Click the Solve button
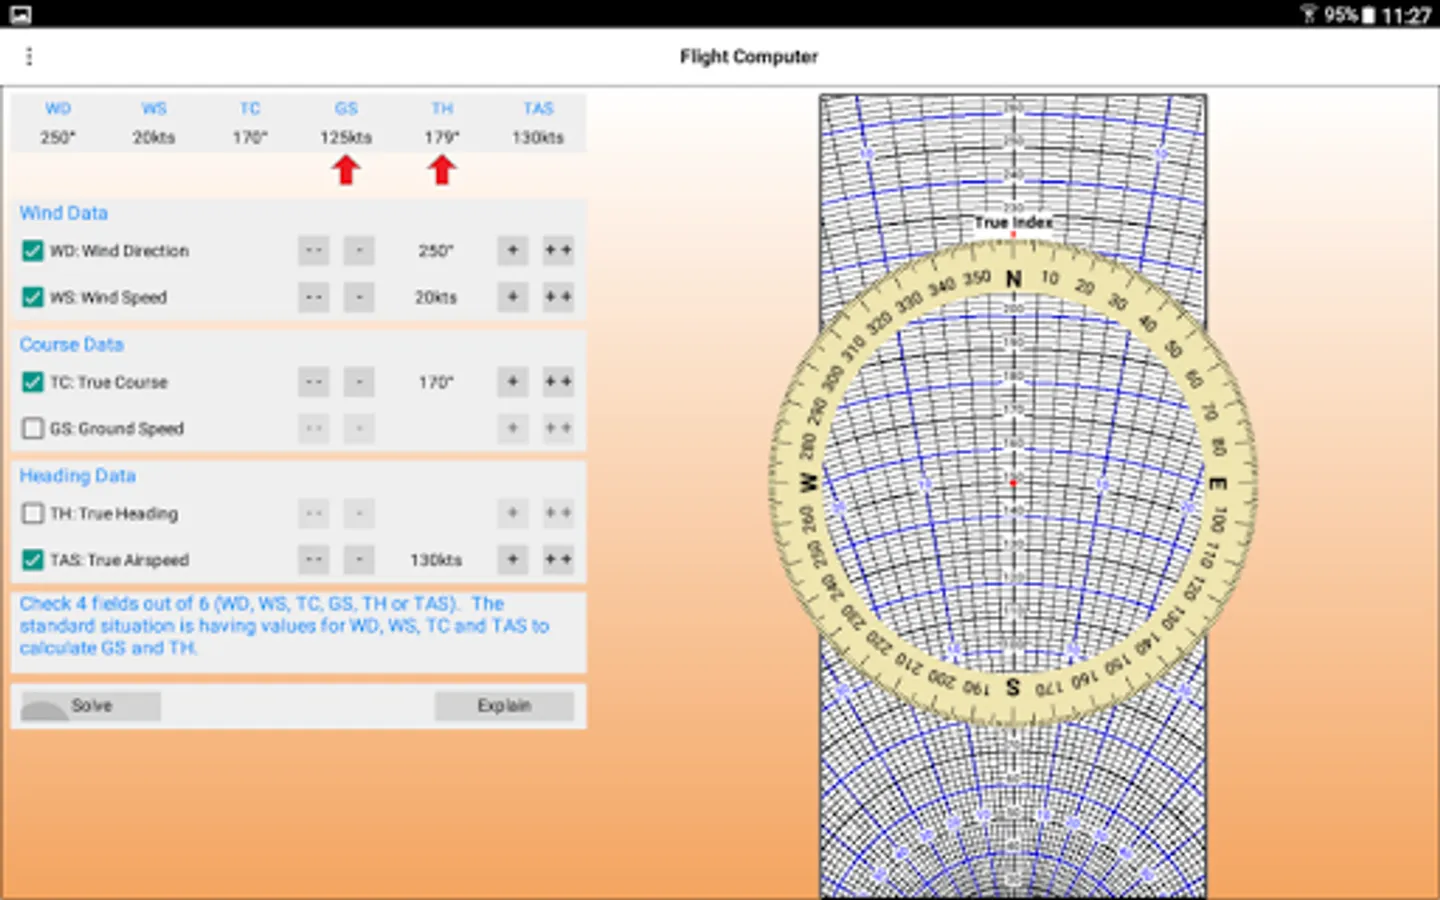 [91, 706]
